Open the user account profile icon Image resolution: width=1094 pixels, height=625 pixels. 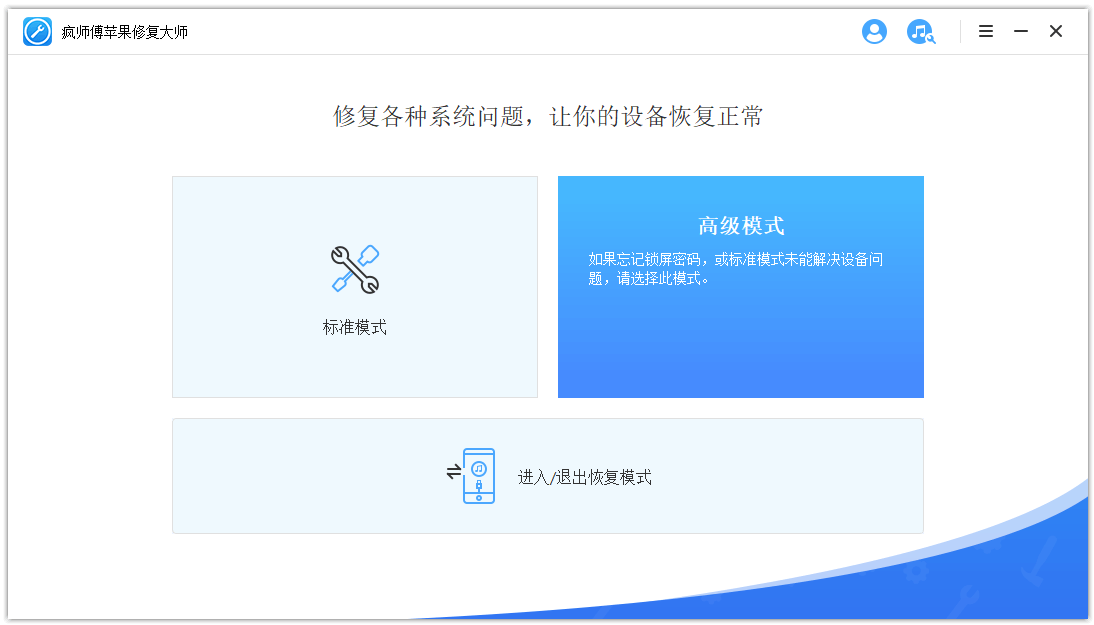point(874,31)
